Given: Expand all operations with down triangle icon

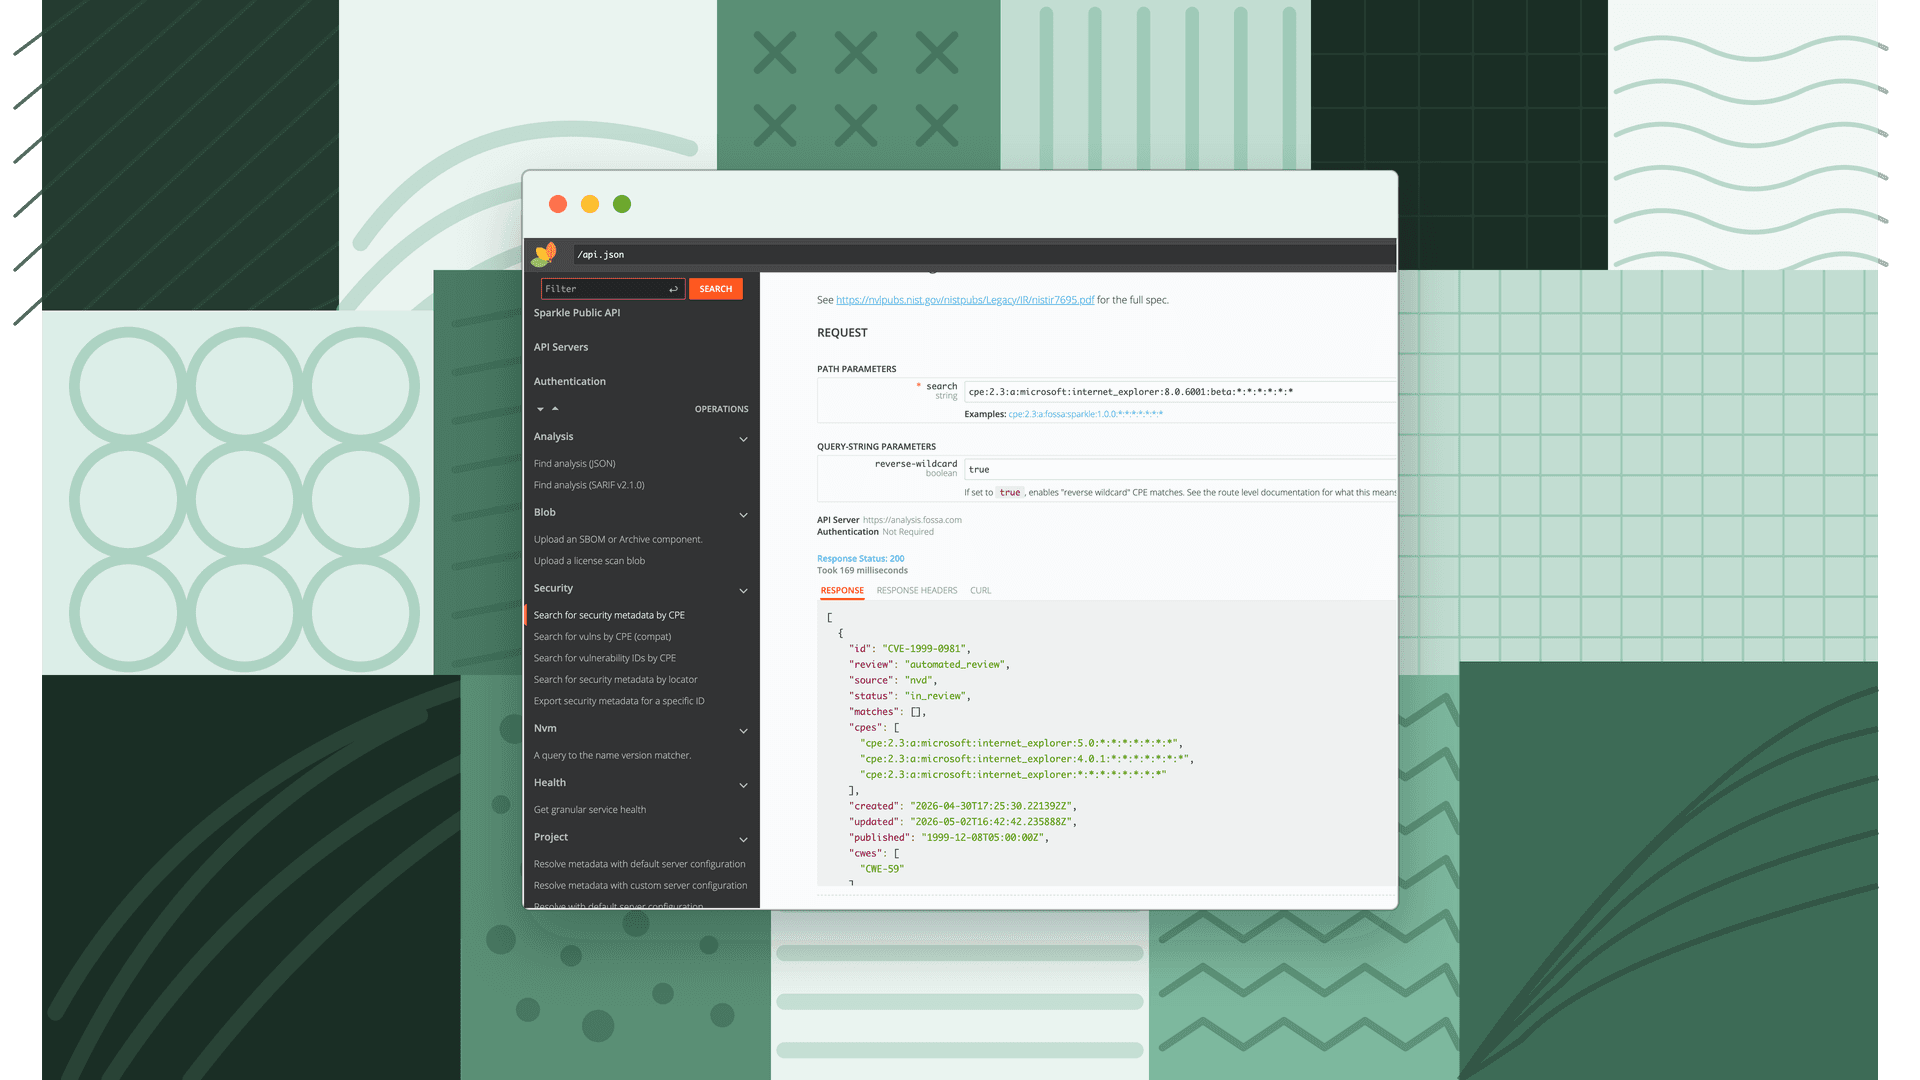Looking at the screenshot, I should 540,409.
